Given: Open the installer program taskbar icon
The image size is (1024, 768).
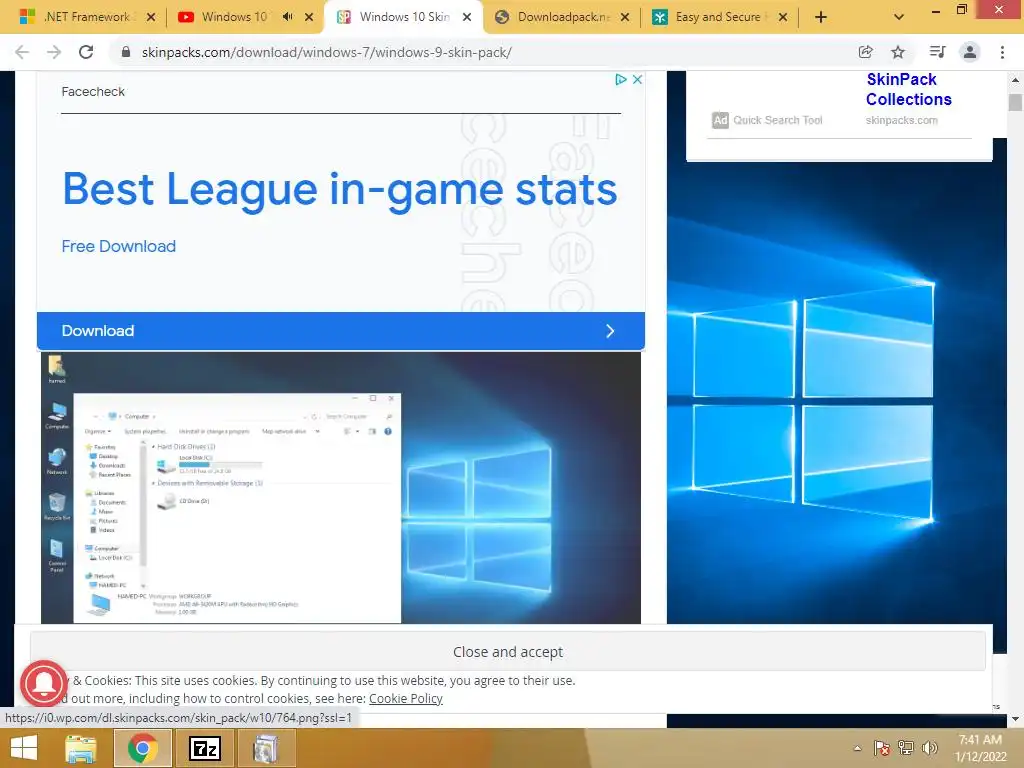Looking at the screenshot, I should tap(266, 748).
